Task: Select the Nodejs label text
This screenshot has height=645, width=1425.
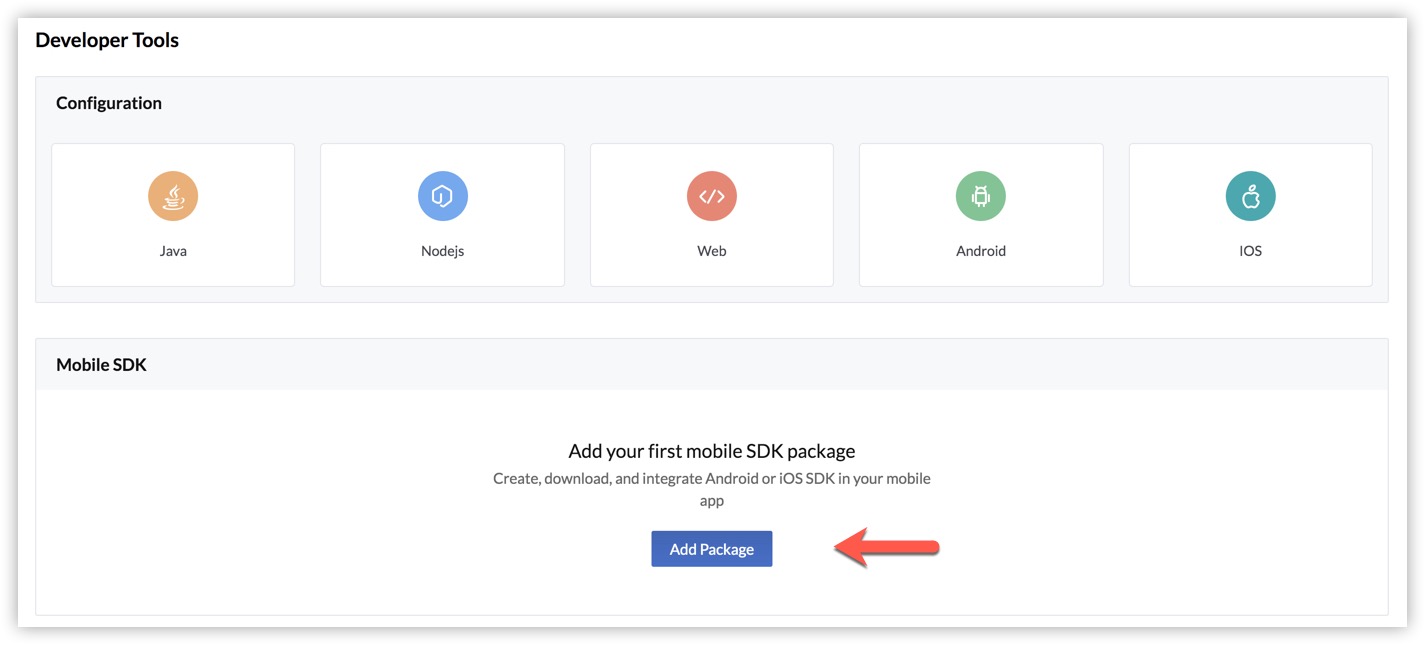Action: pos(442,251)
